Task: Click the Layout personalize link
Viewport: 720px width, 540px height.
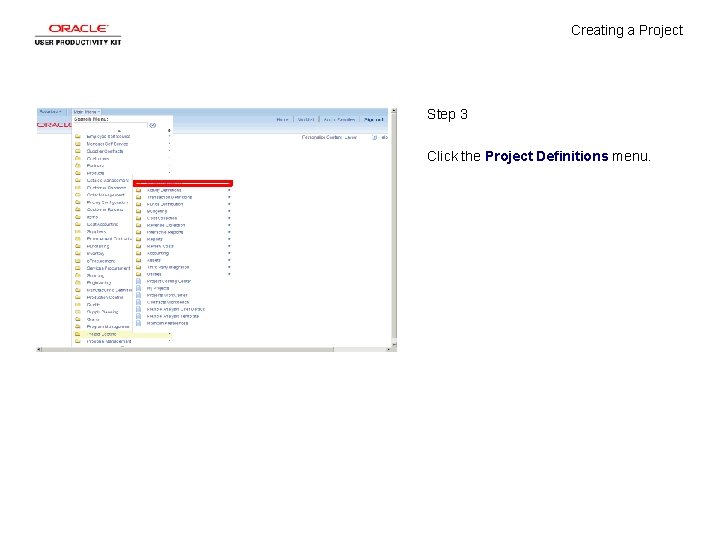Action: pos(350,137)
